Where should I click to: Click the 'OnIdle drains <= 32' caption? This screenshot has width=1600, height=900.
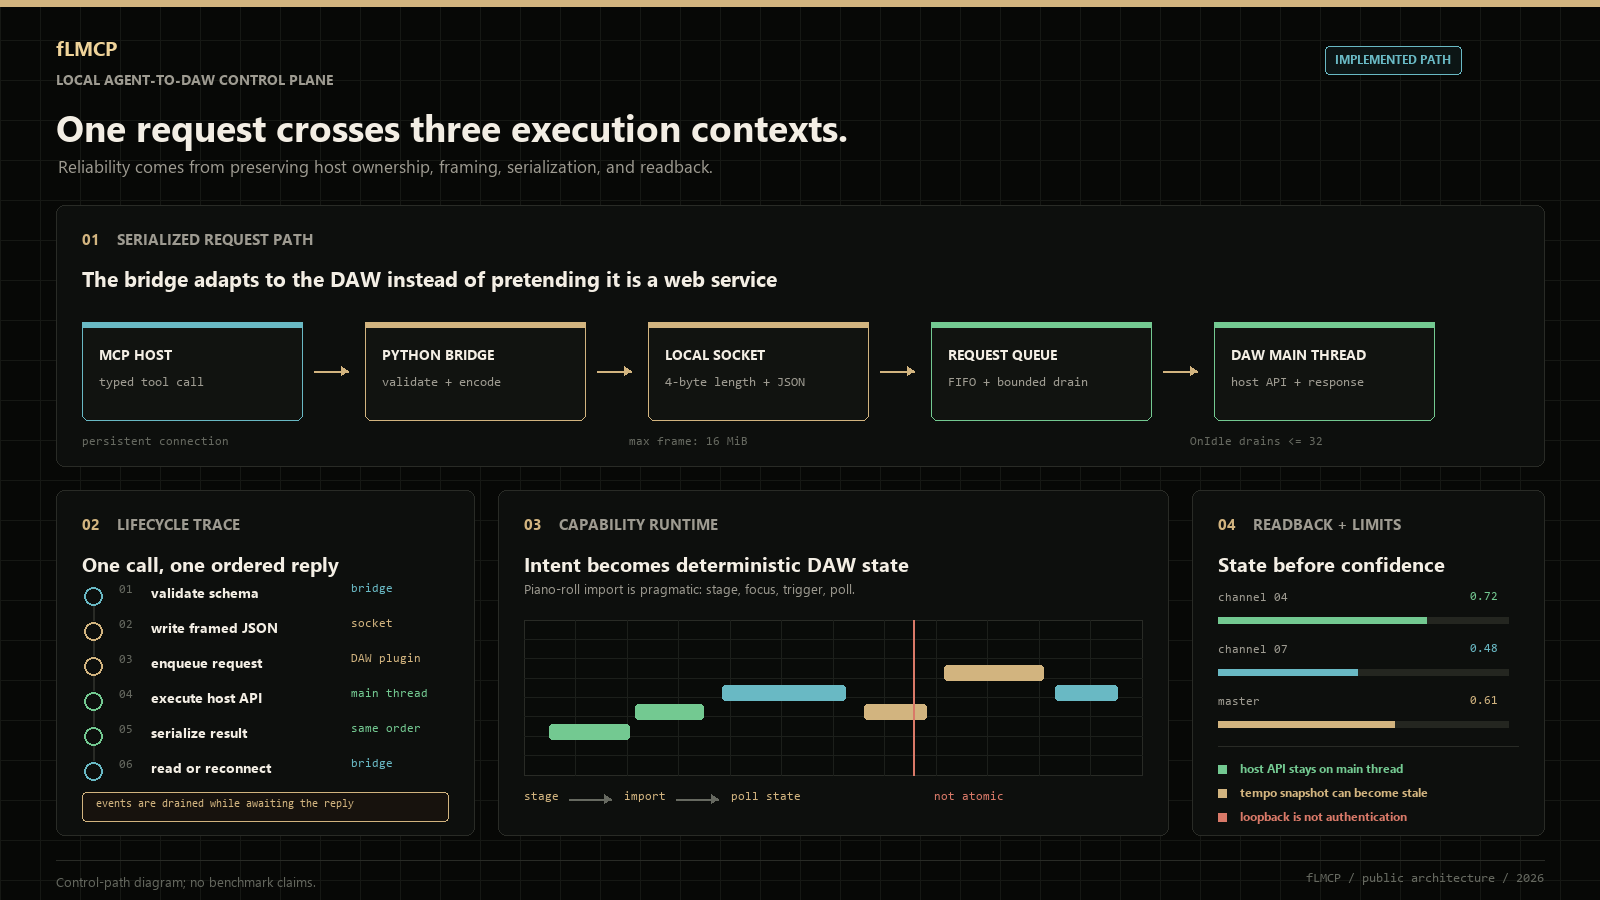point(1256,442)
